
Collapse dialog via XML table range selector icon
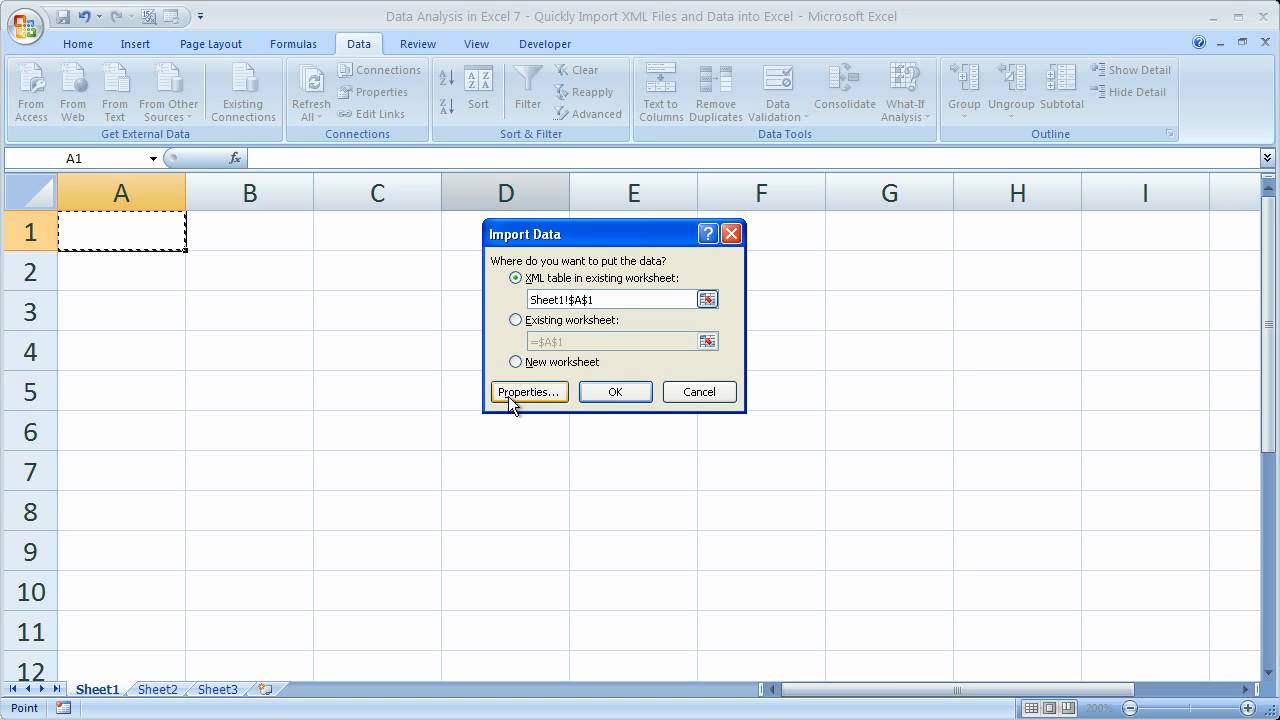[708, 299]
